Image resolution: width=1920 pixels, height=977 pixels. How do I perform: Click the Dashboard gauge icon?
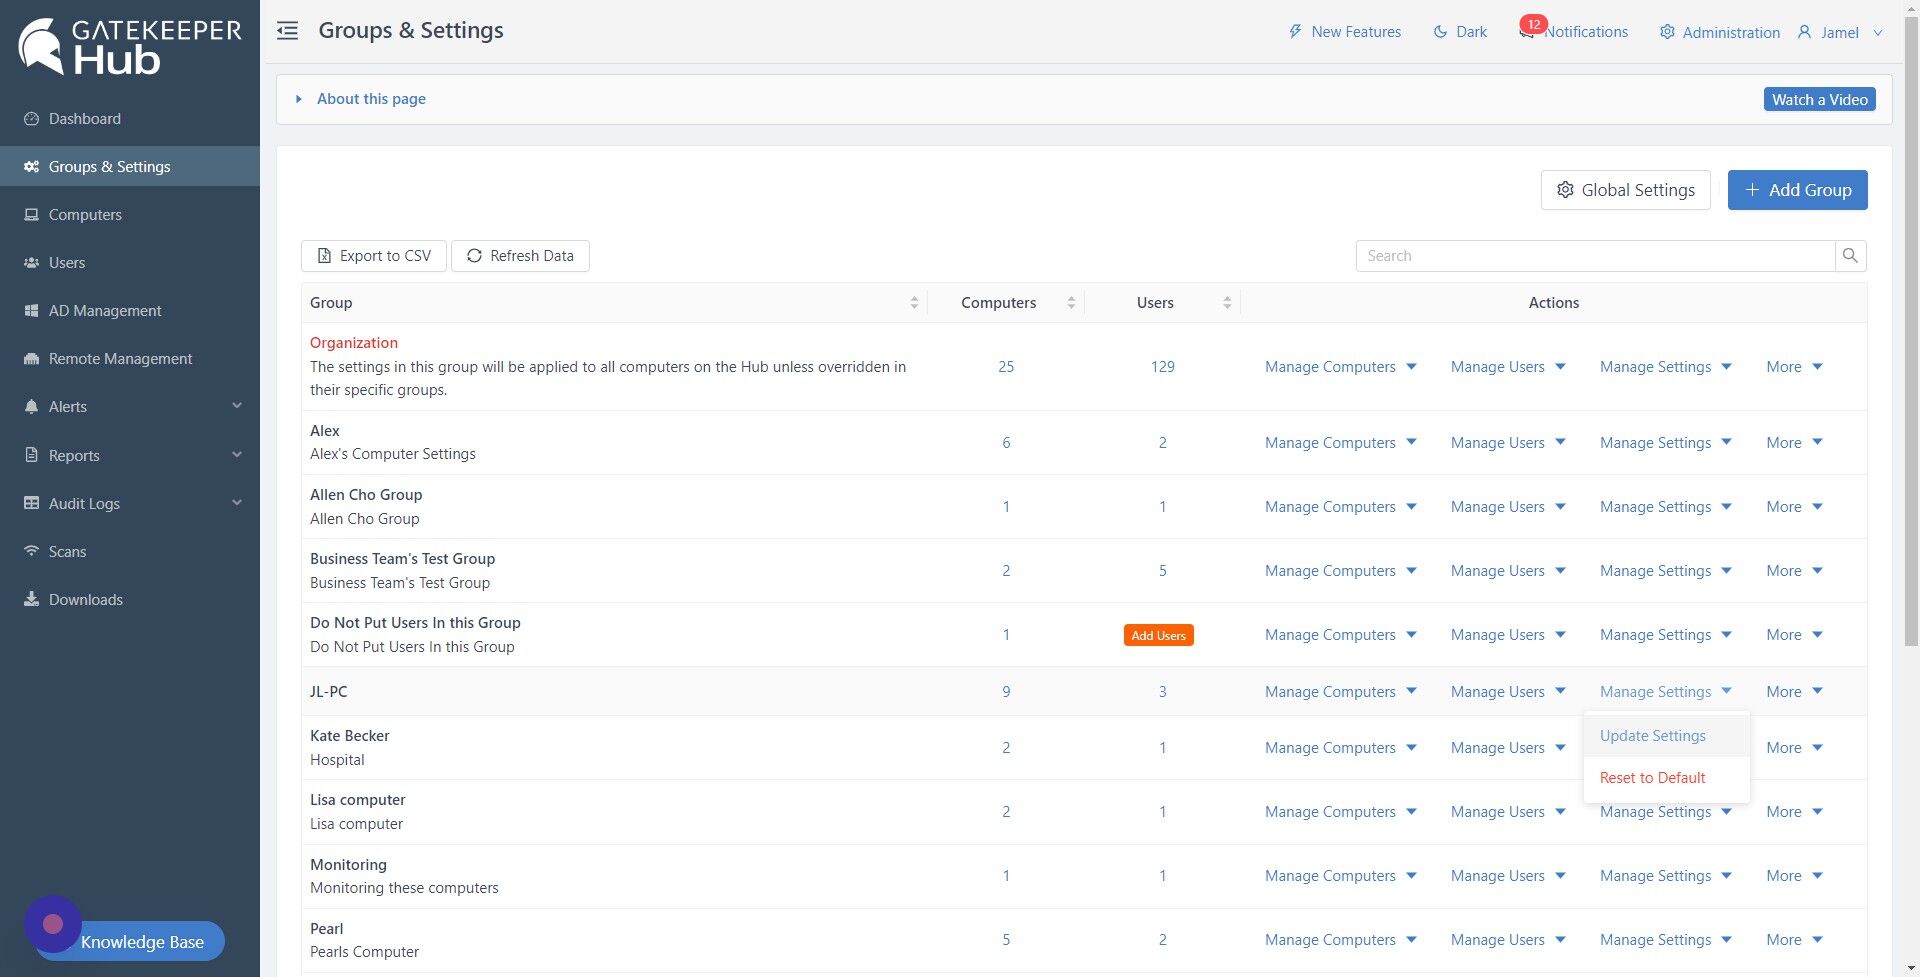[x=31, y=119]
